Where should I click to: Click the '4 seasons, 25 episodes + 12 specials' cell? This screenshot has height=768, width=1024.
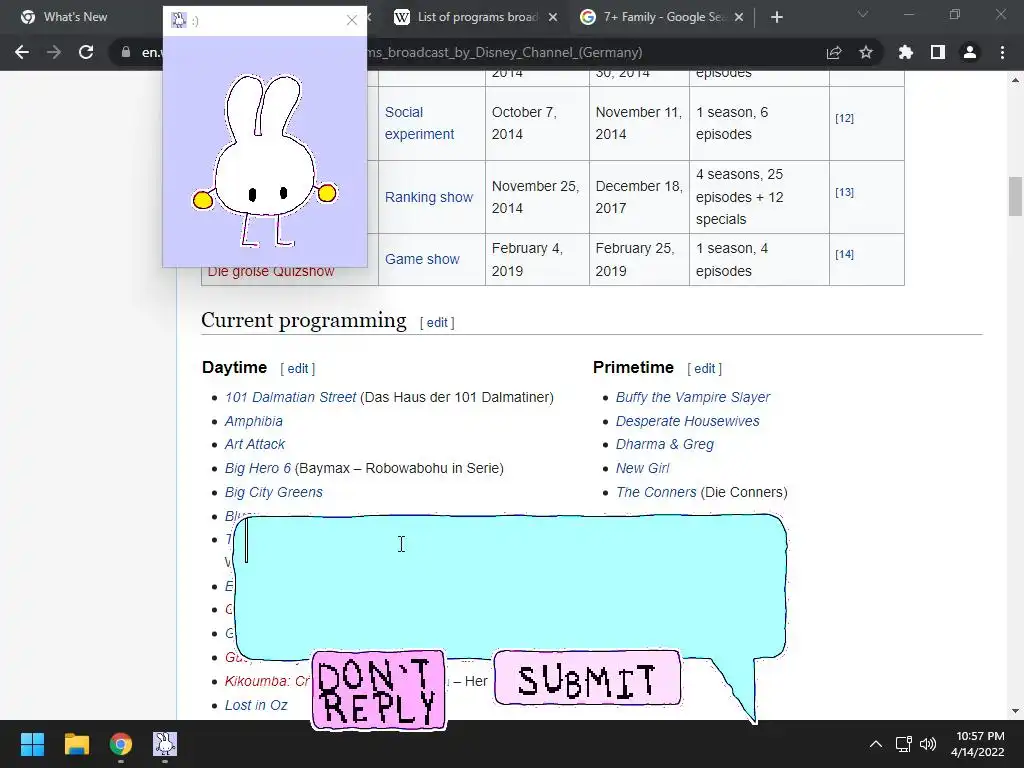click(x=759, y=197)
